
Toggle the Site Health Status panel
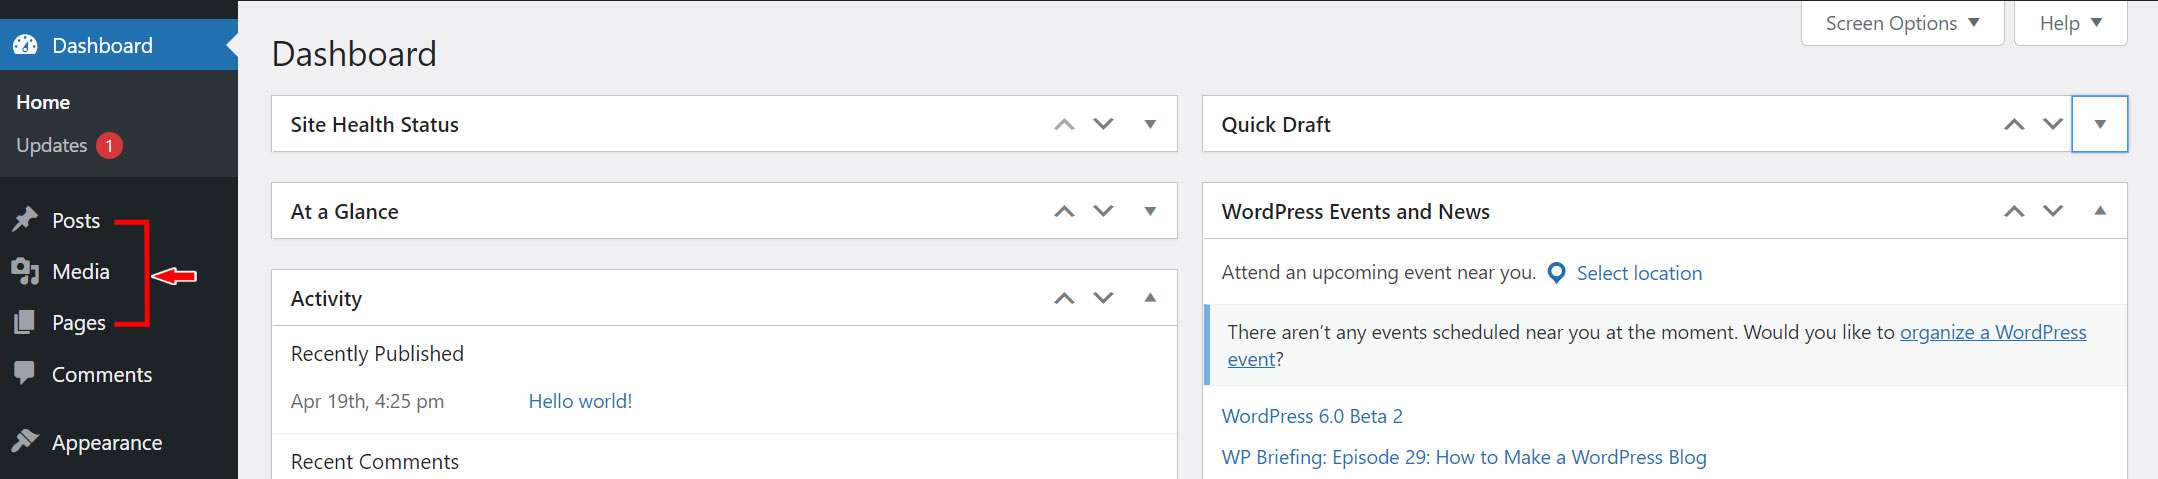1150,124
